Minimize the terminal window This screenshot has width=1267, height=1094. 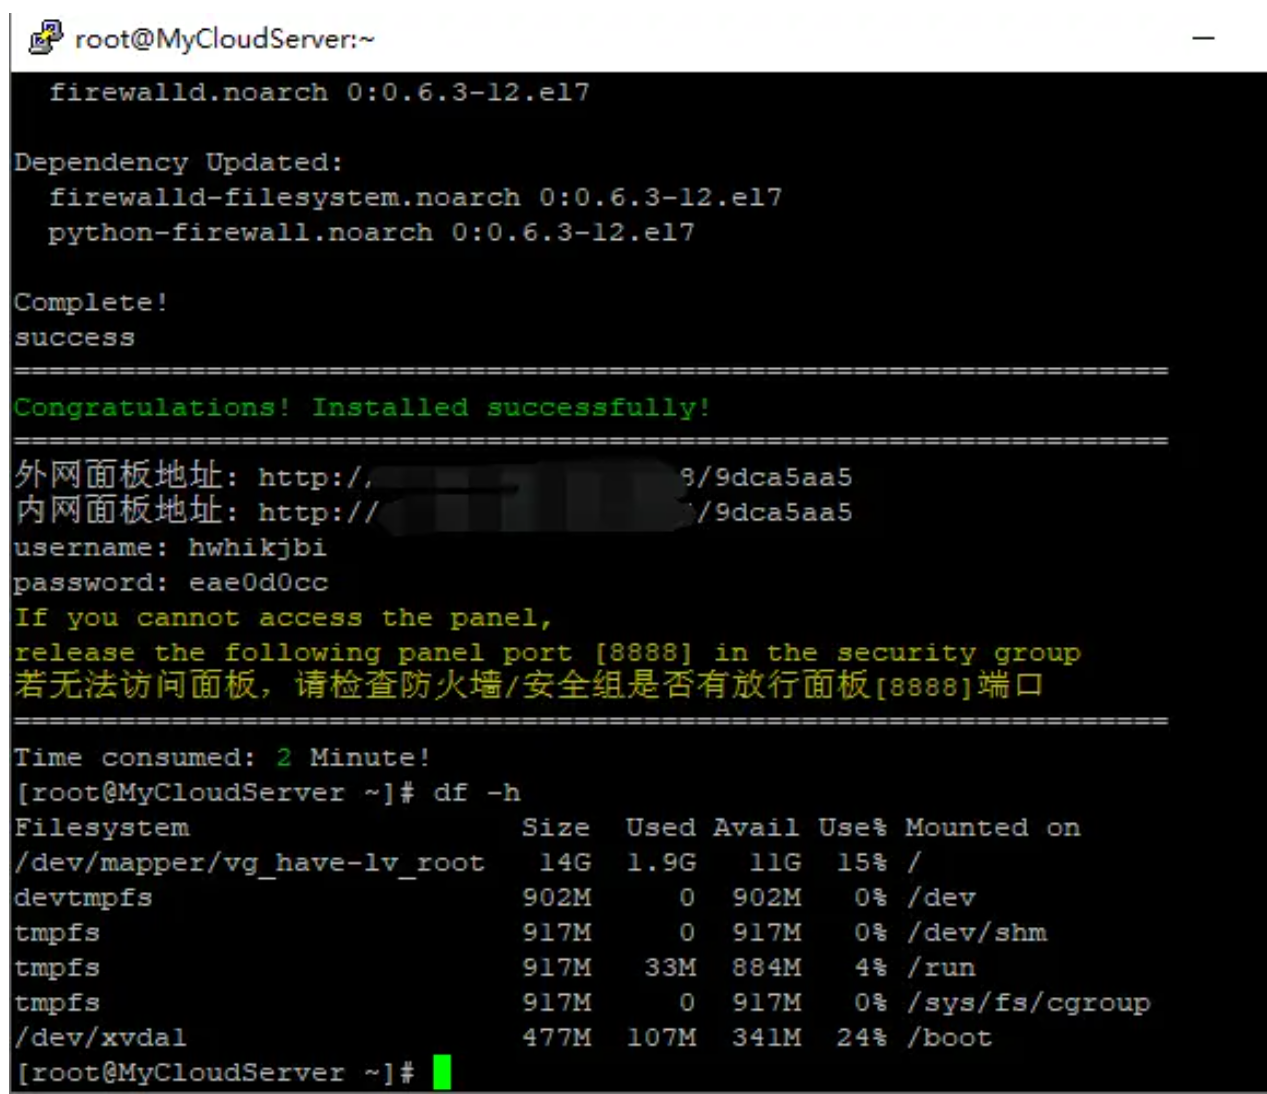[1203, 39]
